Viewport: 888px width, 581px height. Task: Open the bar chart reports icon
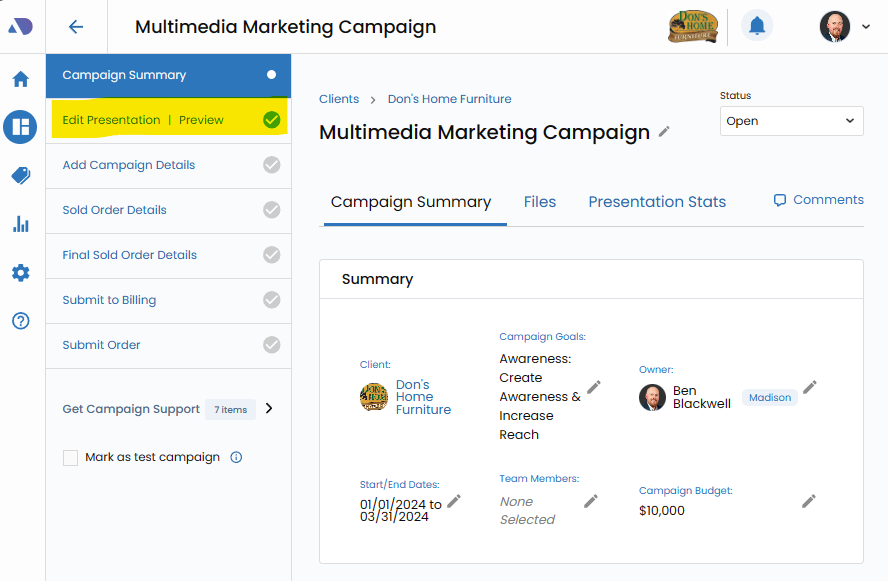tap(20, 224)
